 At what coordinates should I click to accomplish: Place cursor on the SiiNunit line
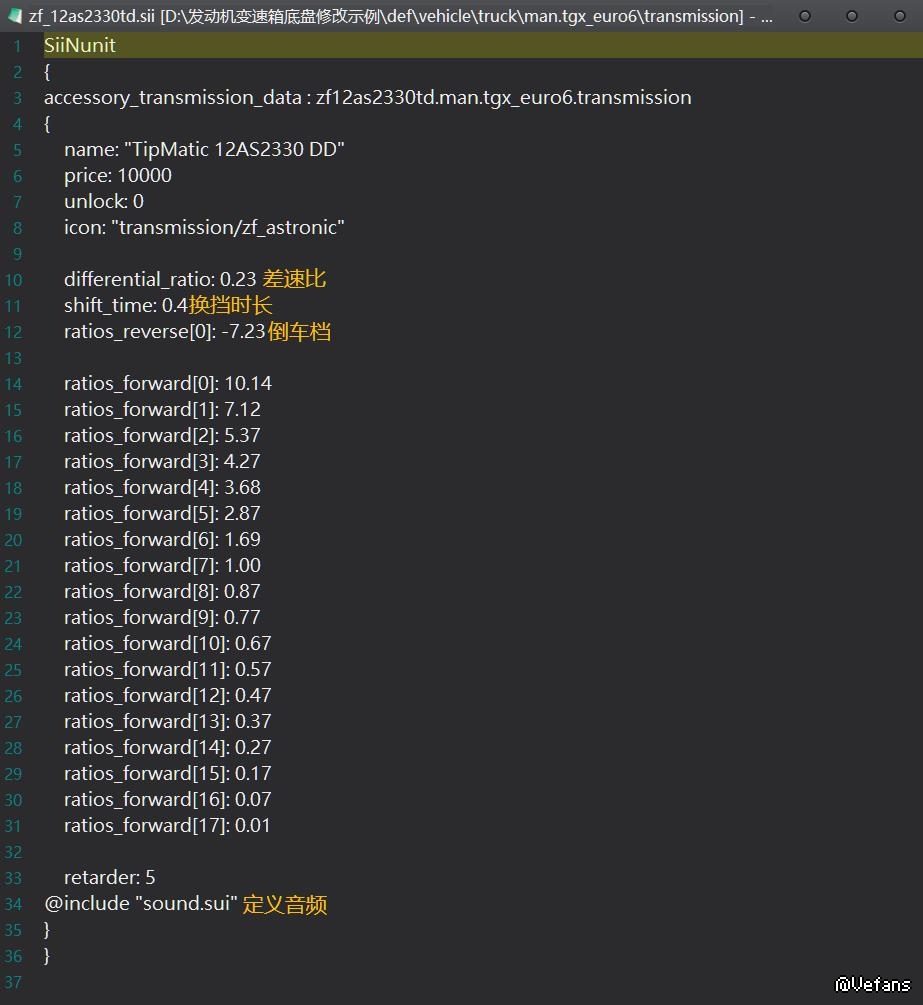[80, 45]
